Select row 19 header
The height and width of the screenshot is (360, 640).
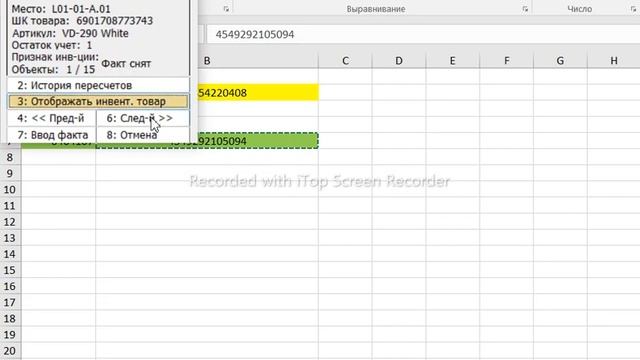[10, 335]
